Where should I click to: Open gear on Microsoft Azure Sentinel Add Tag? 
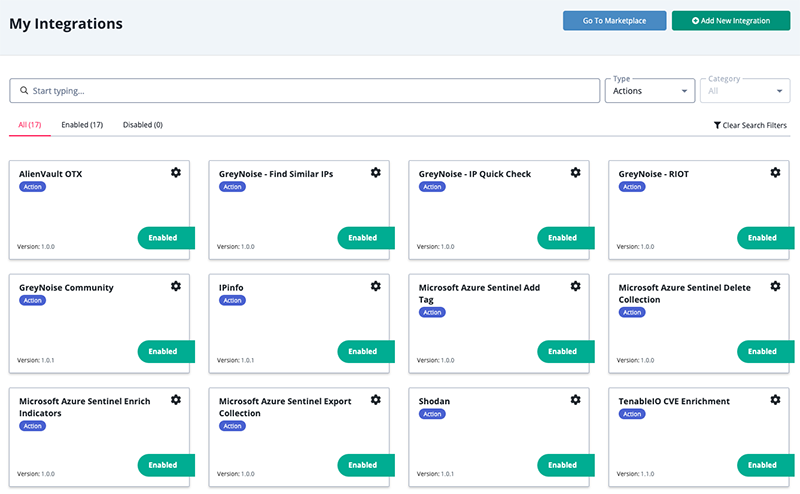pyautogui.click(x=576, y=286)
